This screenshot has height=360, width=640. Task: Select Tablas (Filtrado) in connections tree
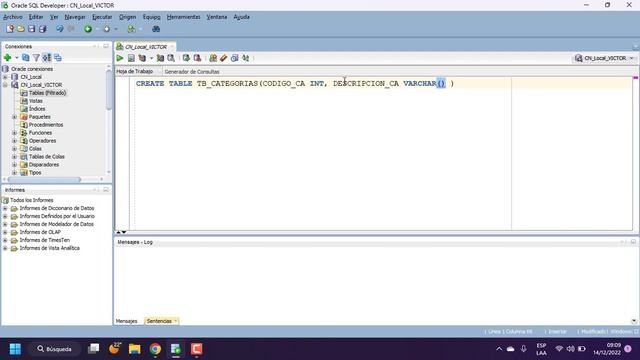(47, 93)
